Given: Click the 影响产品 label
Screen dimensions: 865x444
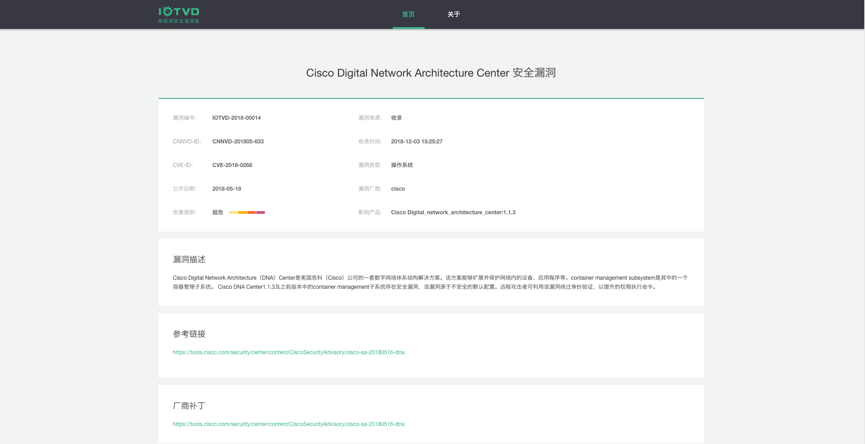Looking at the screenshot, I should (x=370, y=212).
